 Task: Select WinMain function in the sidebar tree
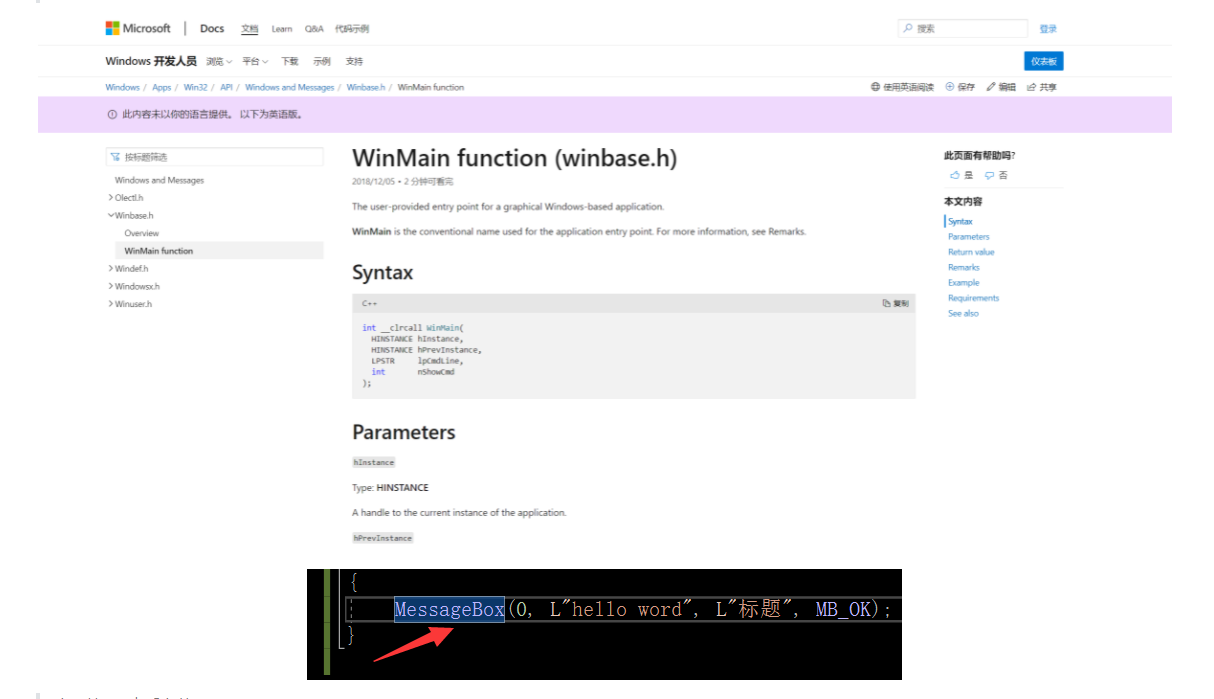tap(219, 251)
